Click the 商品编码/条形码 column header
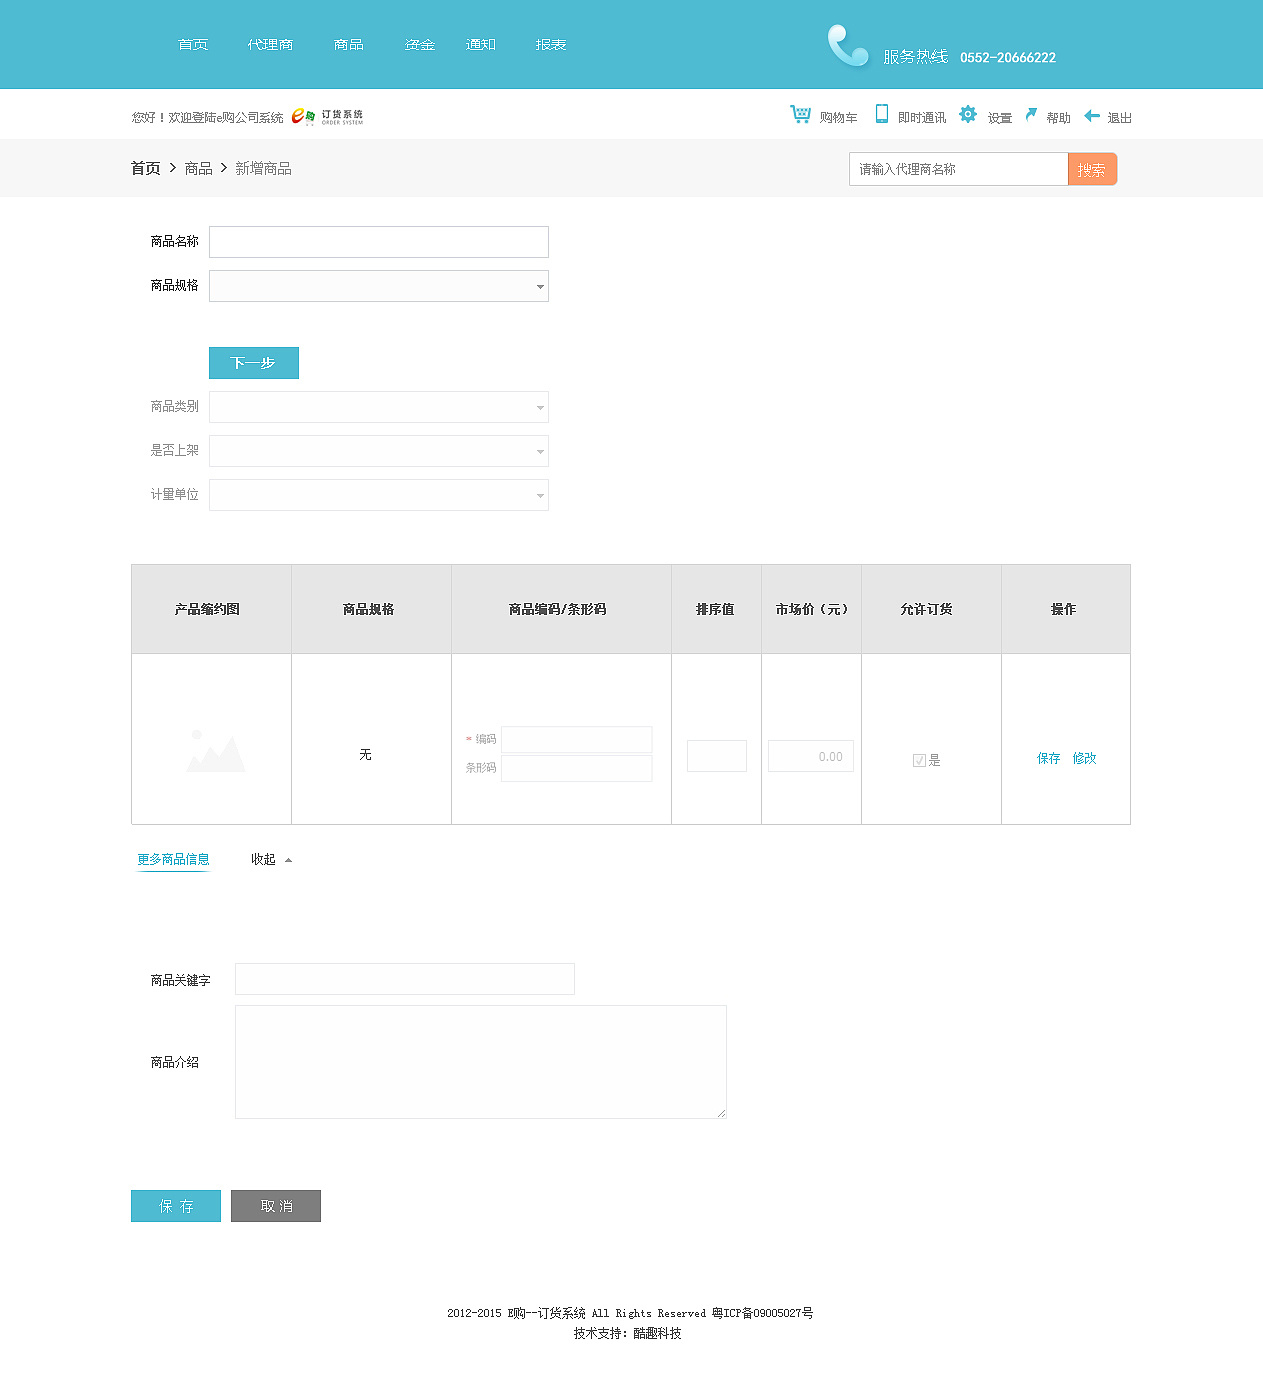Viewport: 1263px width, 1400px height. coord(561,609)
